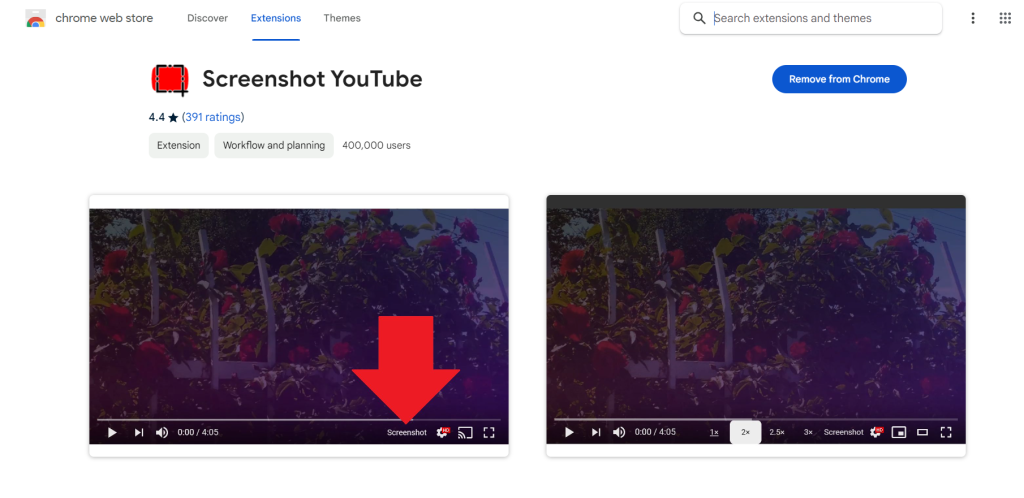Select 2.5x speed in right preview
The width and height of the screenshot is (1024, 498).
776,432
